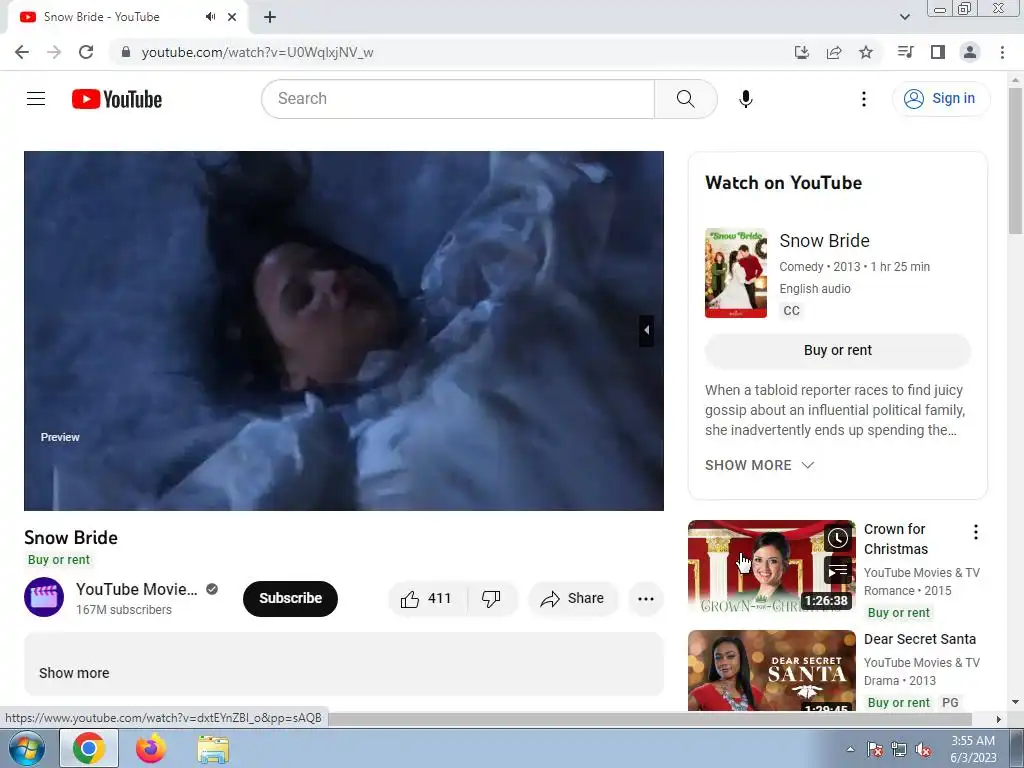
Task: Open YouTube Movies channel name link
Action: pos(136,589)
